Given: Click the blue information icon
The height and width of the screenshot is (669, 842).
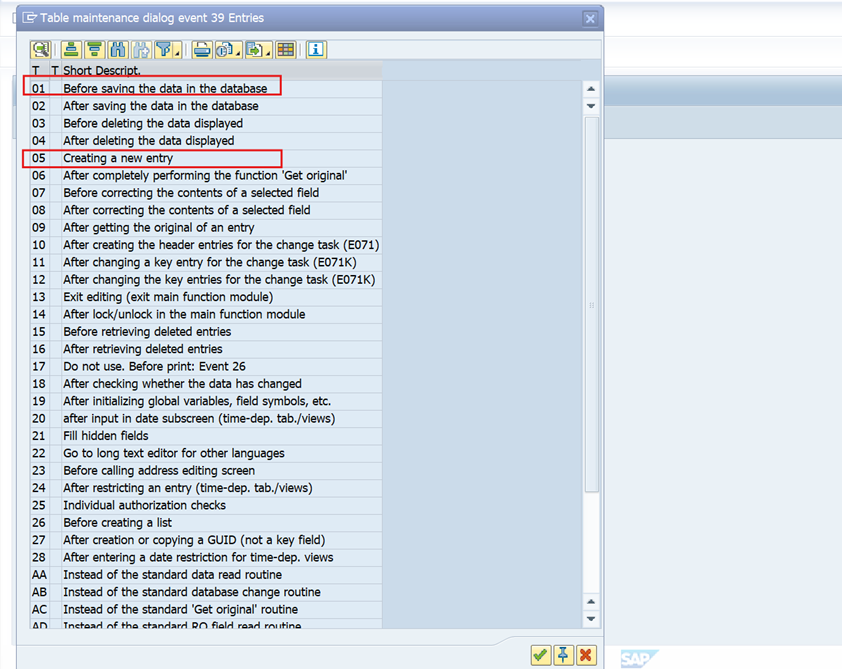Looking at the screenshot, I should point(316,49).
